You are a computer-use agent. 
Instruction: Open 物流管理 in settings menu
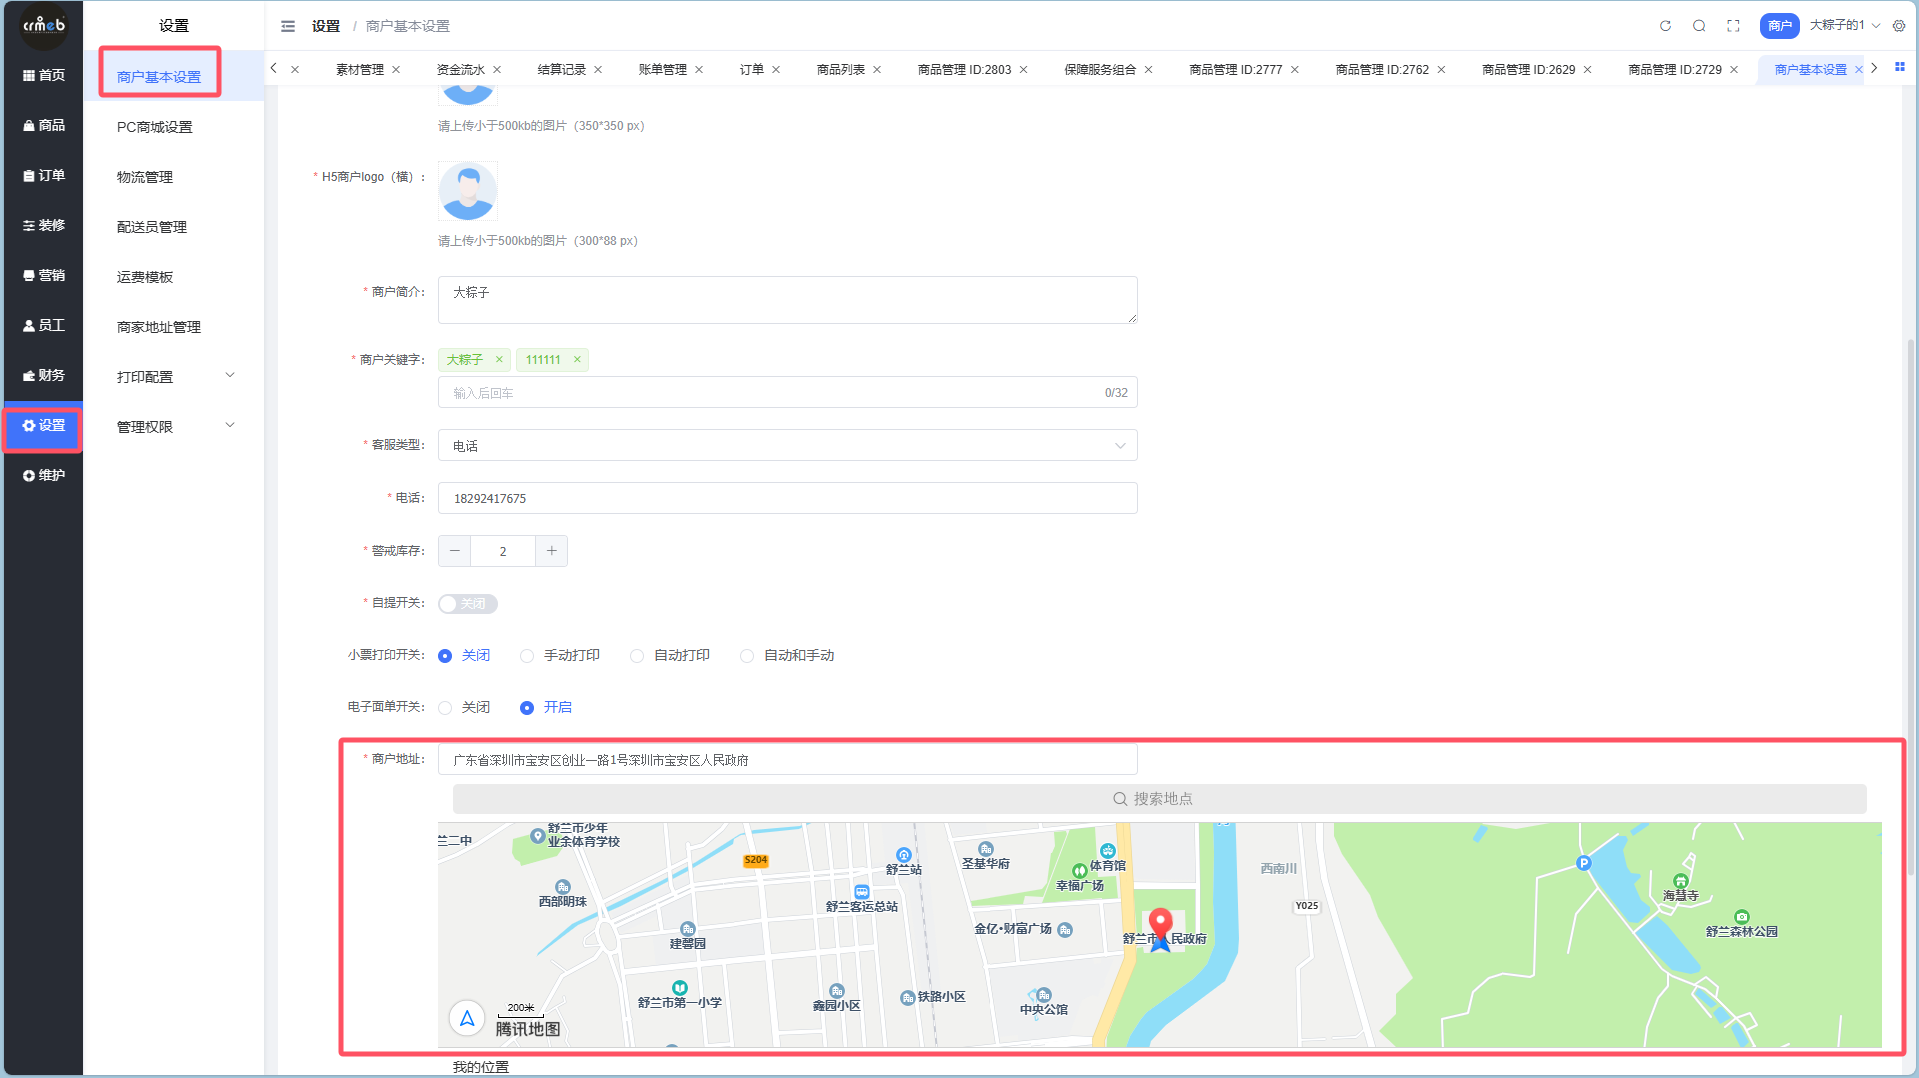pyautogui.click(x=145, y=177)
